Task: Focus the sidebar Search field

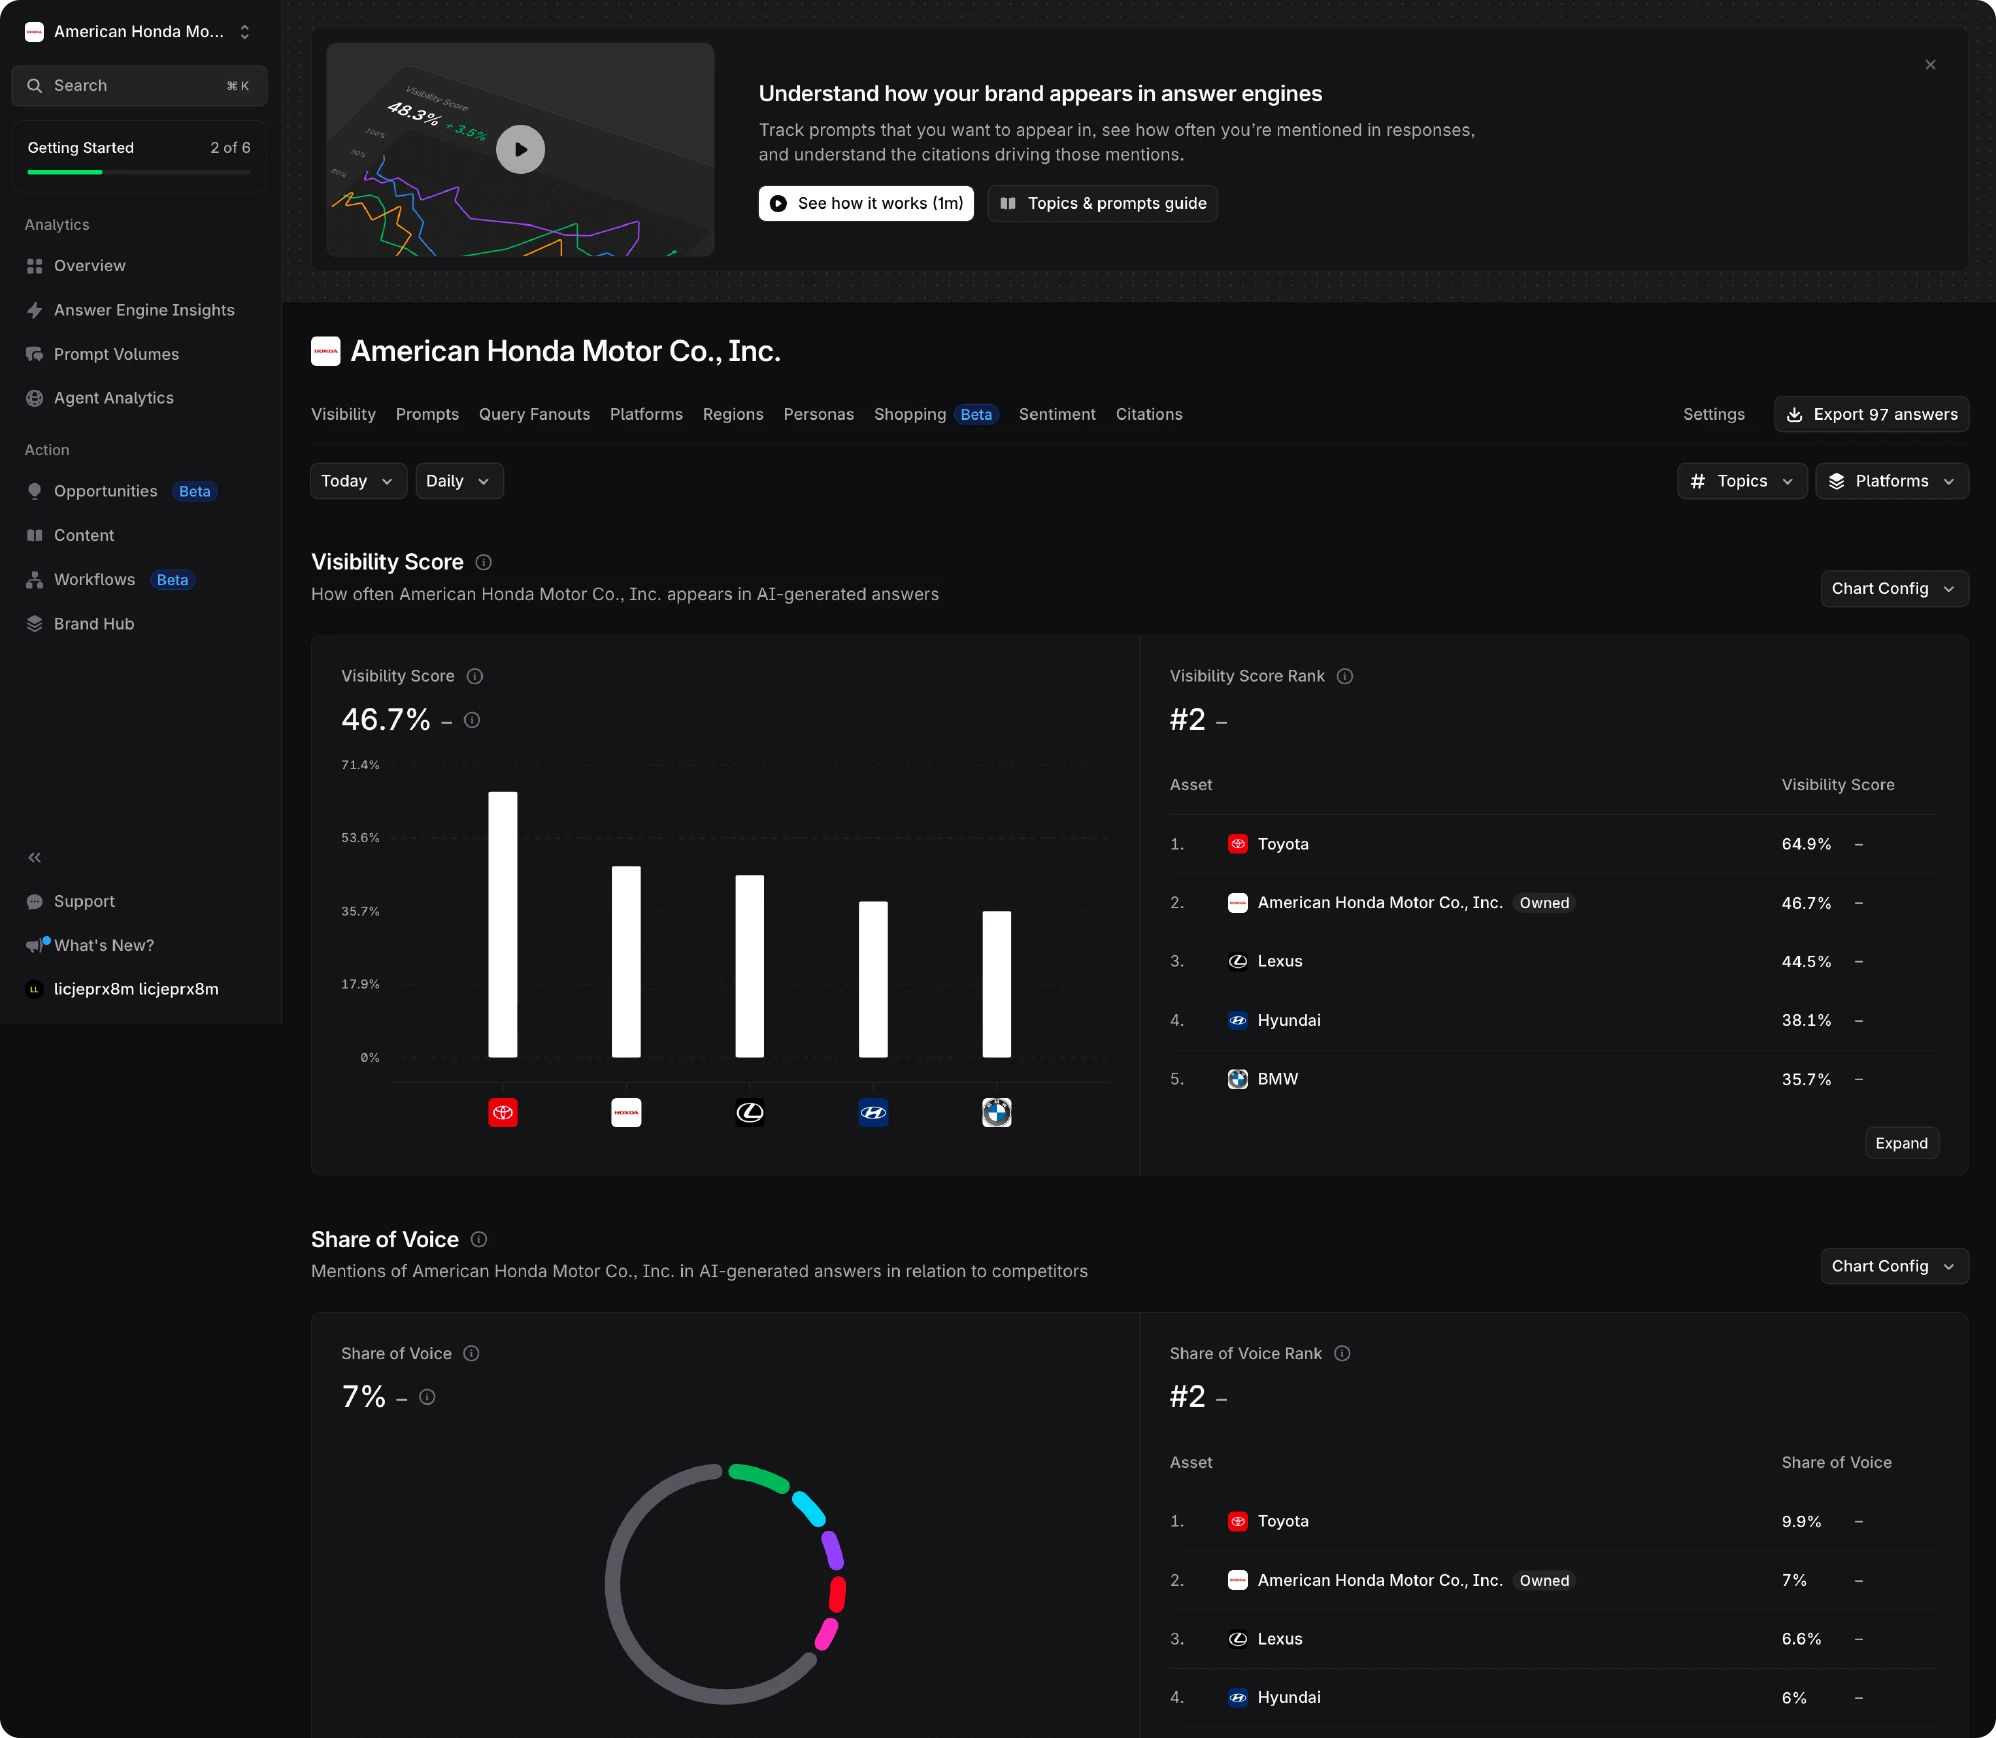Action: [139, 86]
